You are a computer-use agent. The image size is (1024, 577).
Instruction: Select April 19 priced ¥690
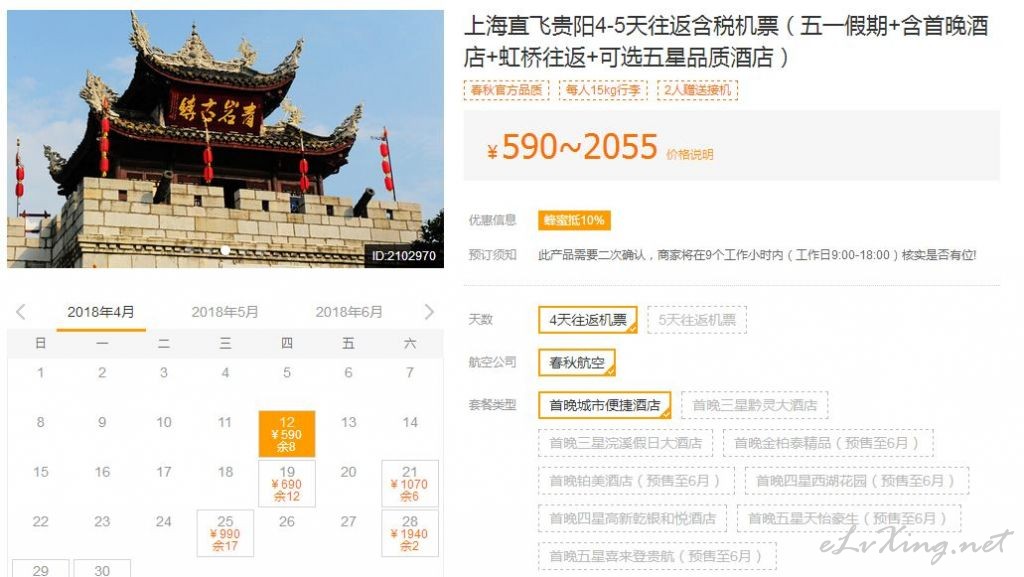(287, 484)
